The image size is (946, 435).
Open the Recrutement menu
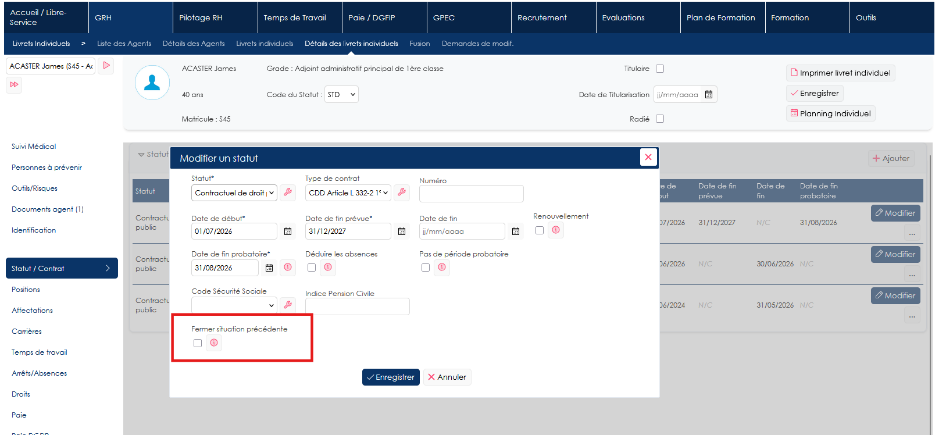point(553,17)
